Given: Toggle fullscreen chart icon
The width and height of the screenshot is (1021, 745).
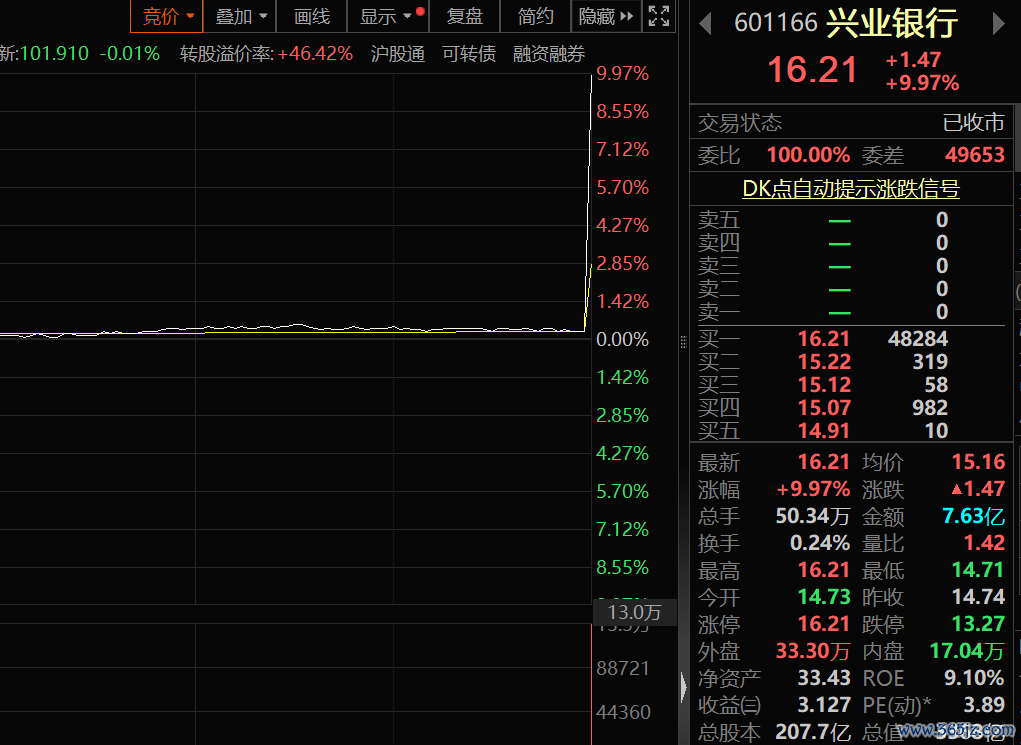Looking at the screenshot, I should coord(659,16).
